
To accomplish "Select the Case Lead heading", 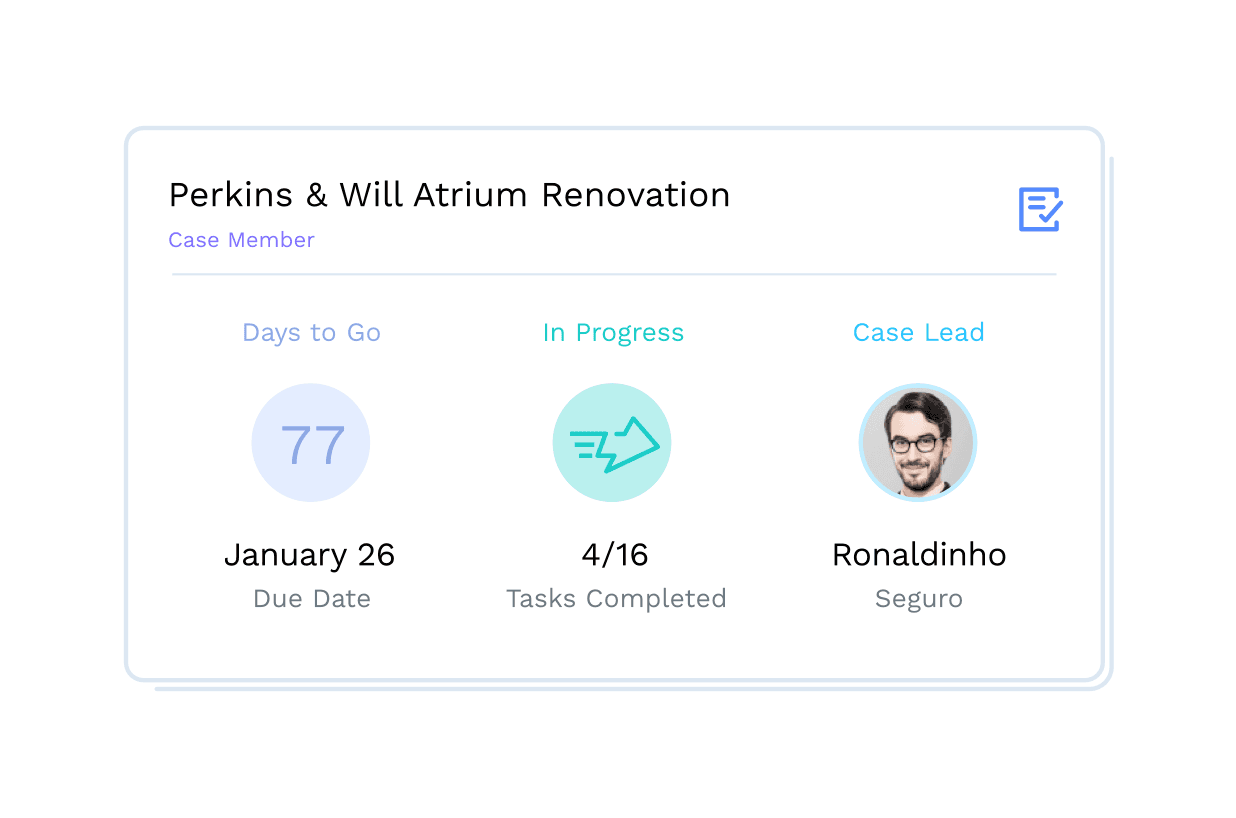I will click(918, 333).
